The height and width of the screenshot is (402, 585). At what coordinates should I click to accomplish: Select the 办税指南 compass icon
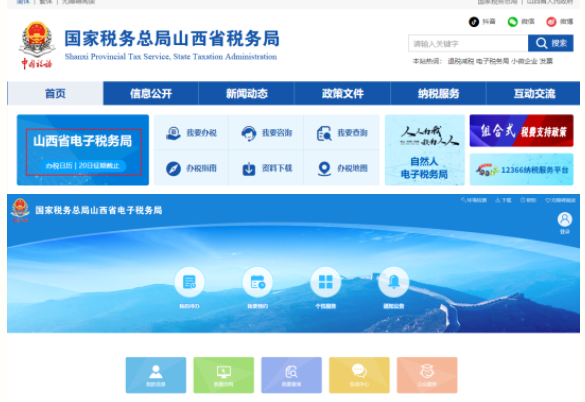(173, 169)
